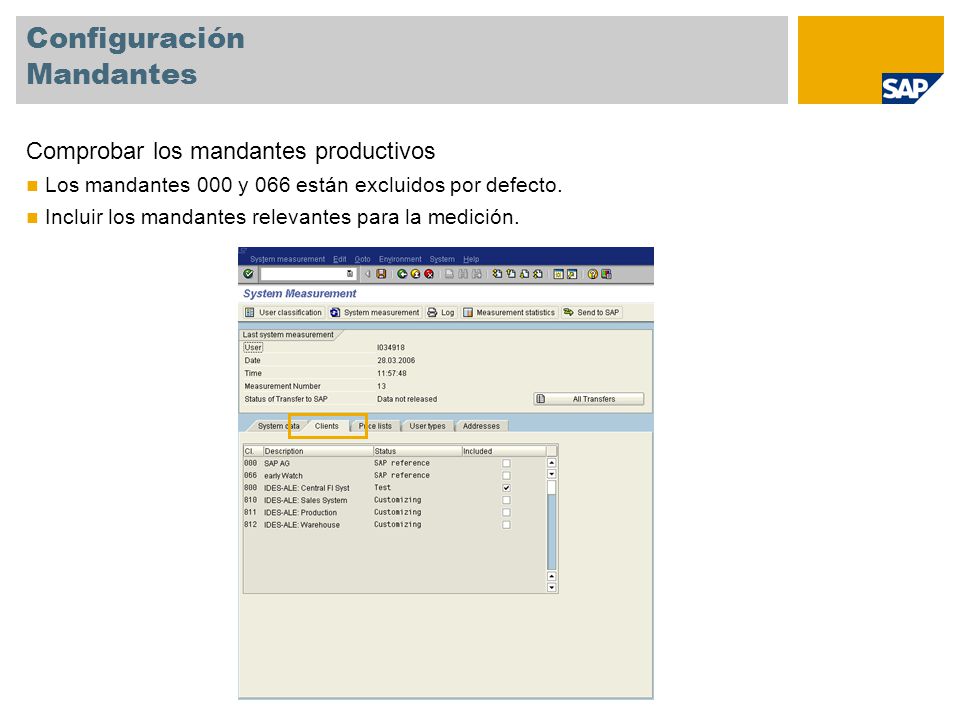960x720 pixels.
Task: Open the Log button with printer icon
Action: pos(441,312)
